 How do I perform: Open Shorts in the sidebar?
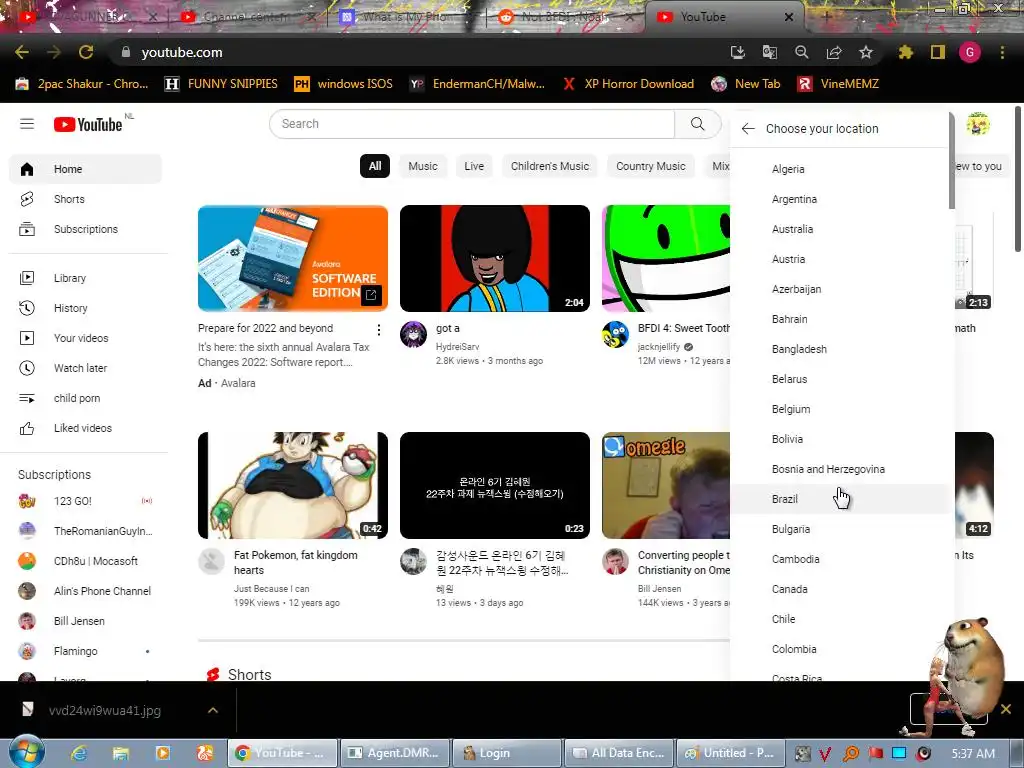pyautogui.click(x=86, y=199)
